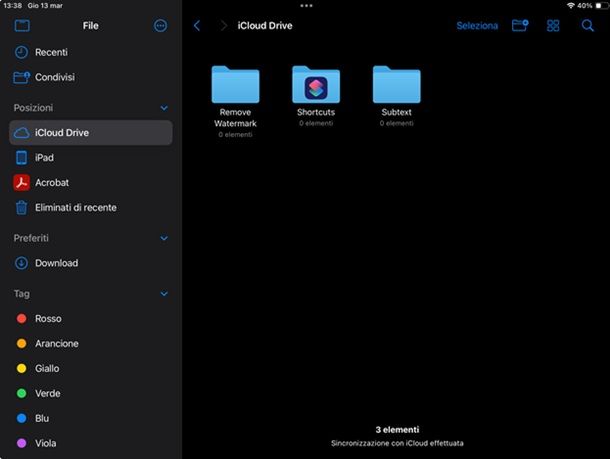Screen dimensions: 610x459
Task: Click the 13:38 clock in status bar
Action: (12, 5)
